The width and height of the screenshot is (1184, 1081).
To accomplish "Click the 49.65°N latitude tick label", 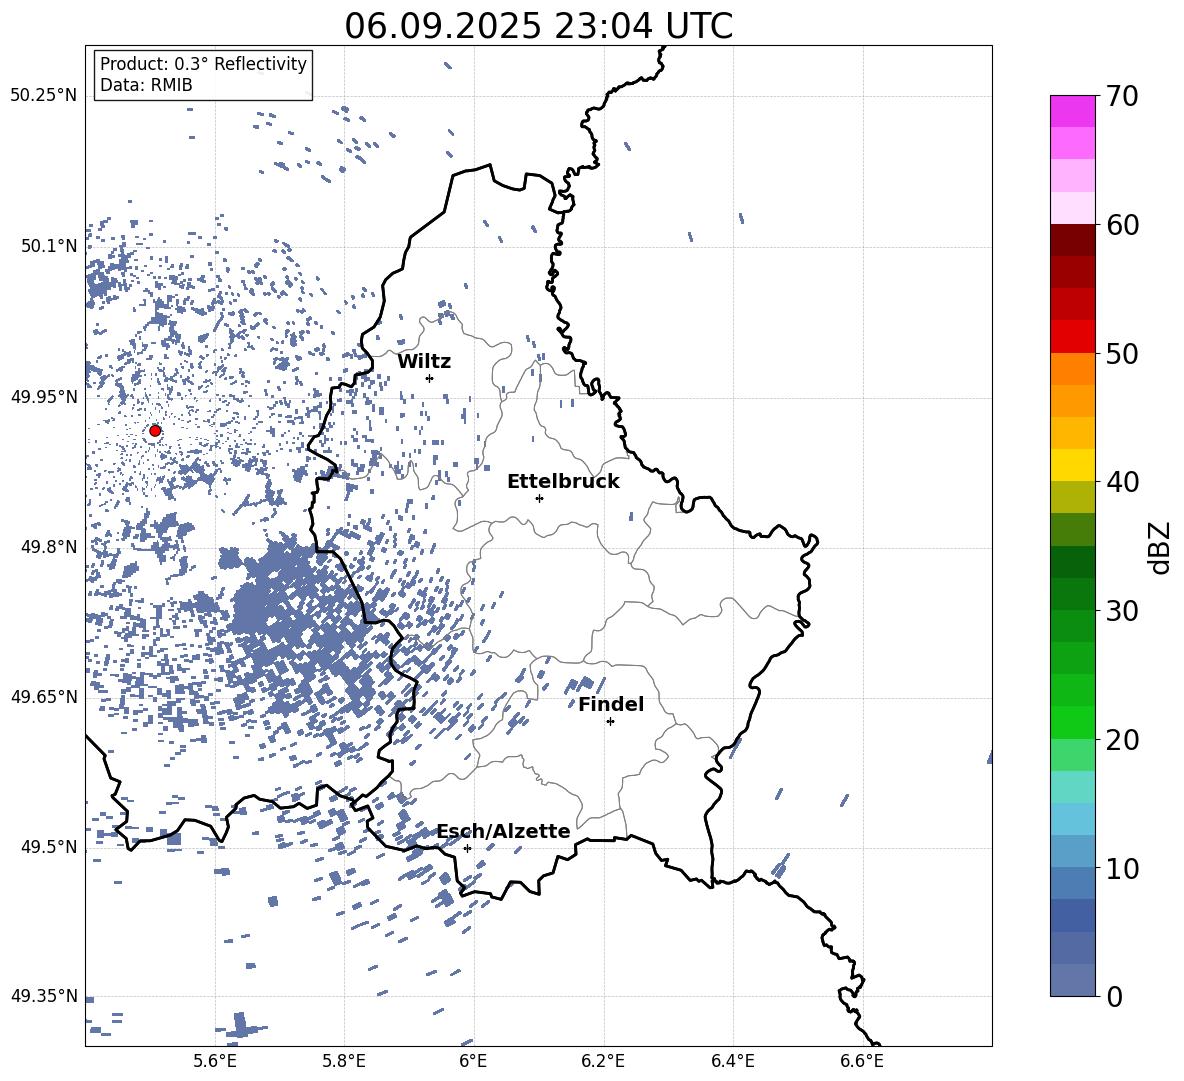I will point(44,697).
